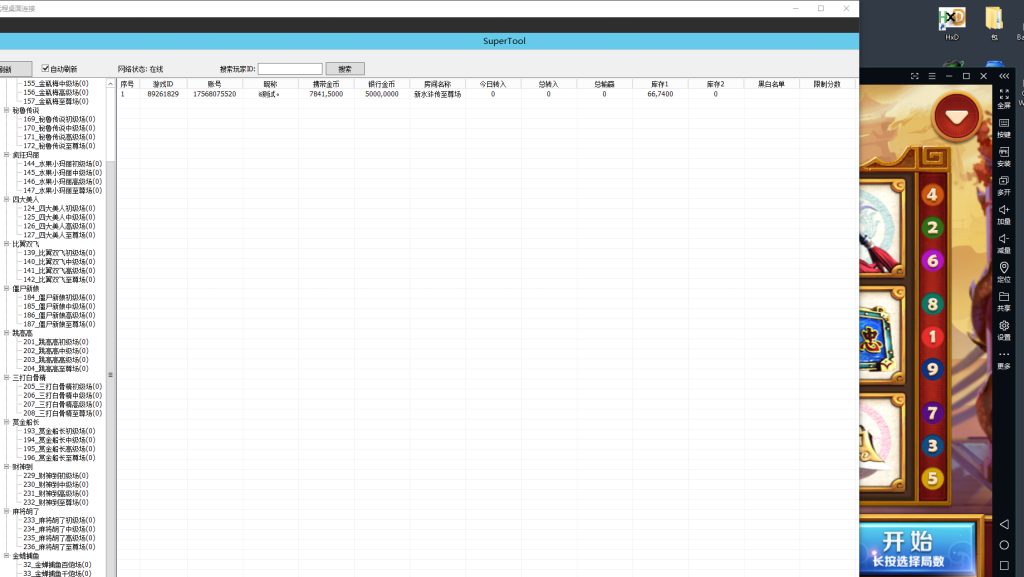Click the tree panel vertical scrollbar thumb
This screenshot has height=577, width=1024.
point(110,375)
